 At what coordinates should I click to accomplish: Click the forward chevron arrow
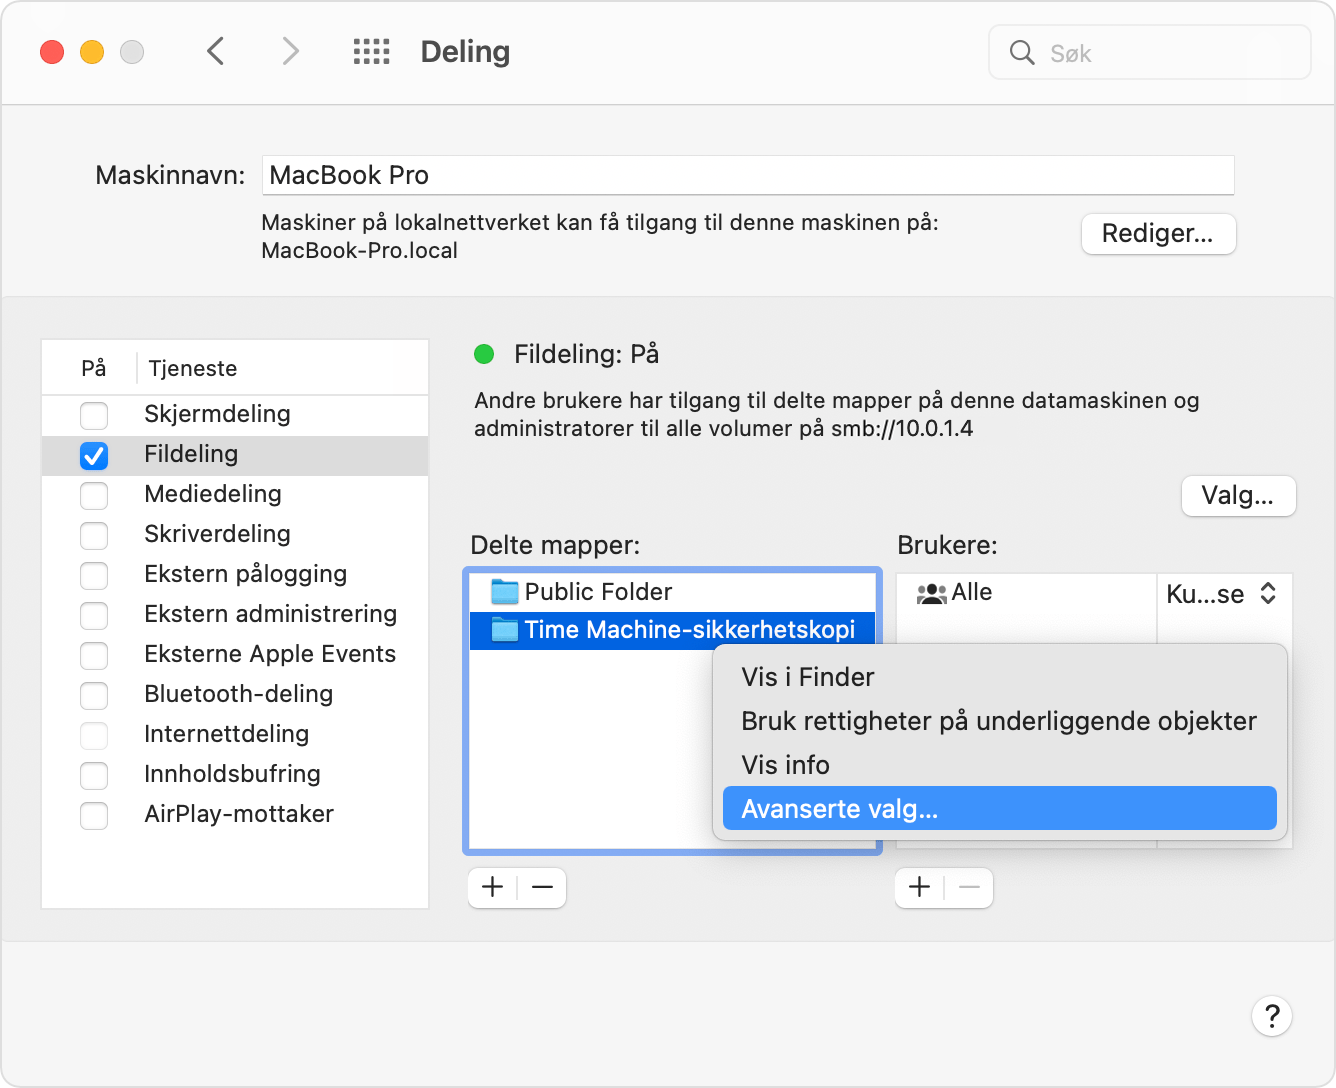pos(290,52)
